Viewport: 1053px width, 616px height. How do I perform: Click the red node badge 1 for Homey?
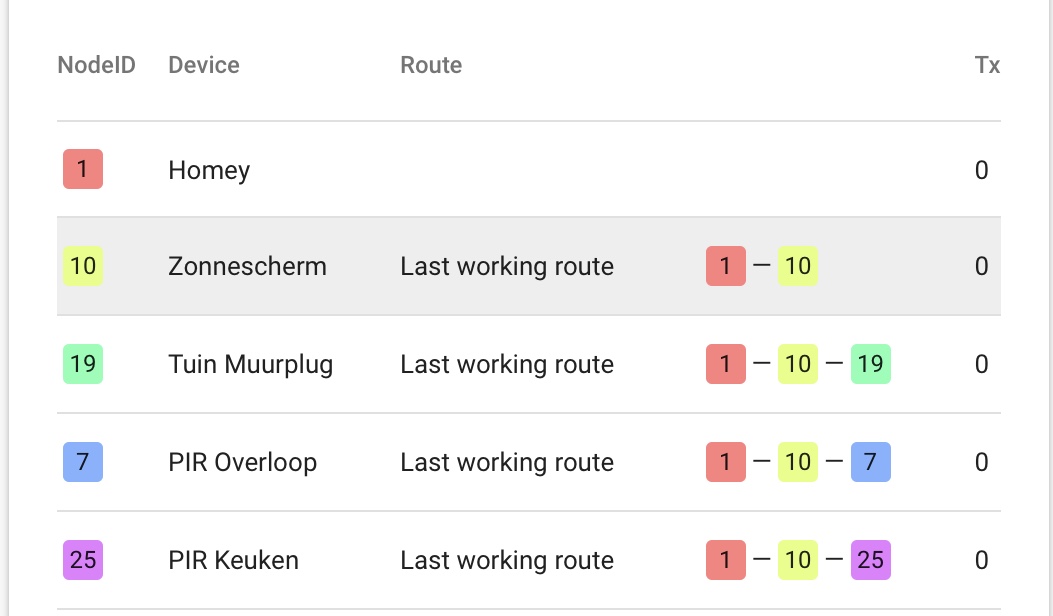click(82, 169)
